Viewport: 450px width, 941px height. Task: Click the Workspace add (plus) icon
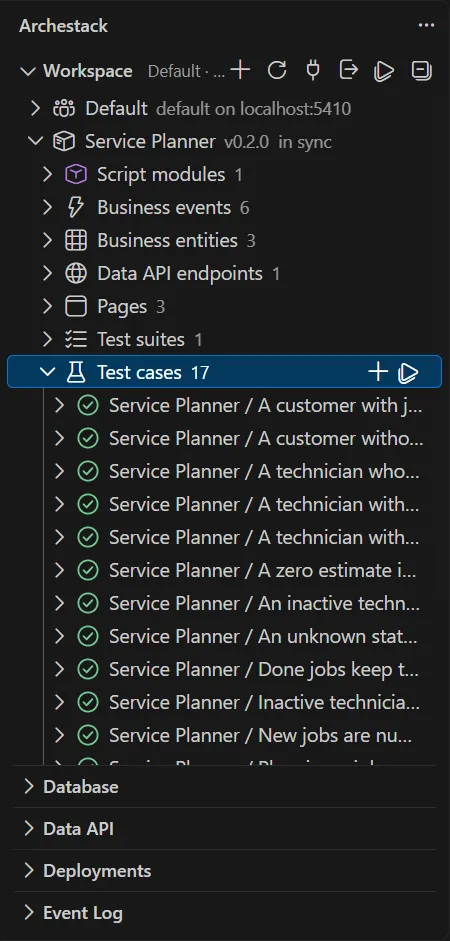(240, 70)
